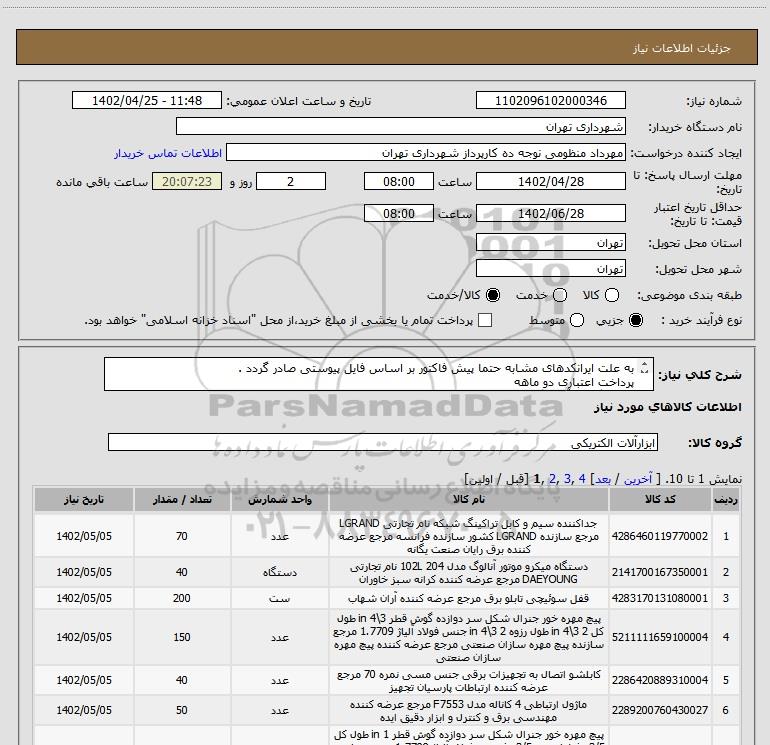Click the کد کالا column header
This screenshot has height=745, width=770.
point(660,499)
